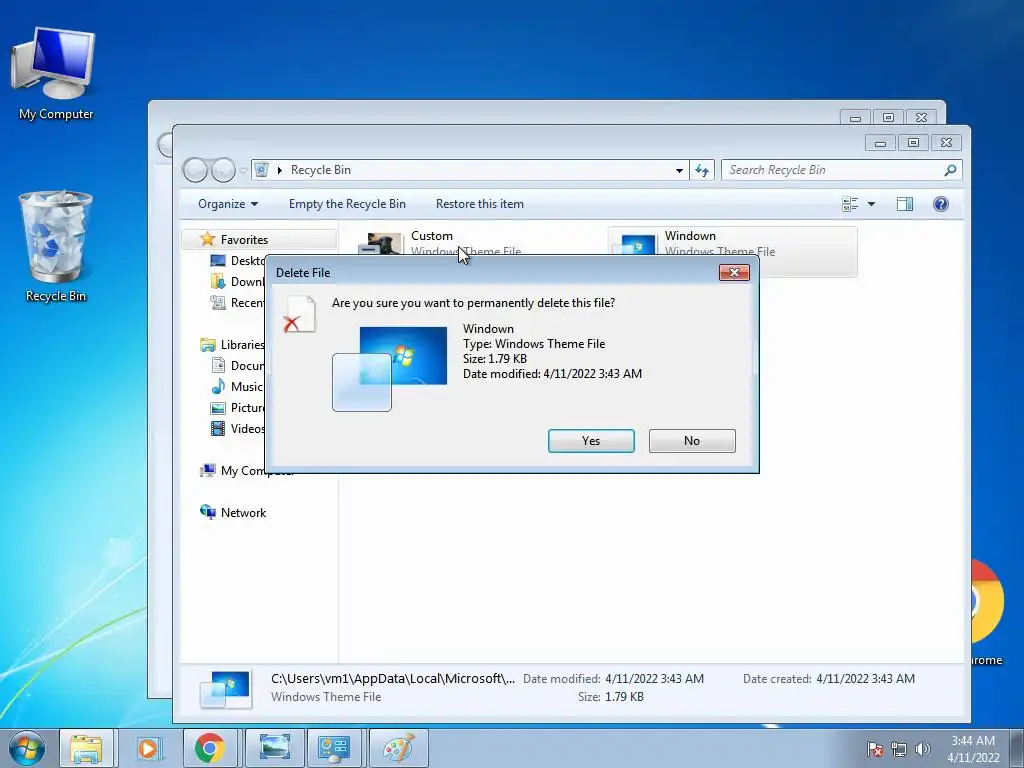Click the refresh button by address bar
Image resolution: width=1024 pixels, height=768 pixels.
(x=702, y=170)
